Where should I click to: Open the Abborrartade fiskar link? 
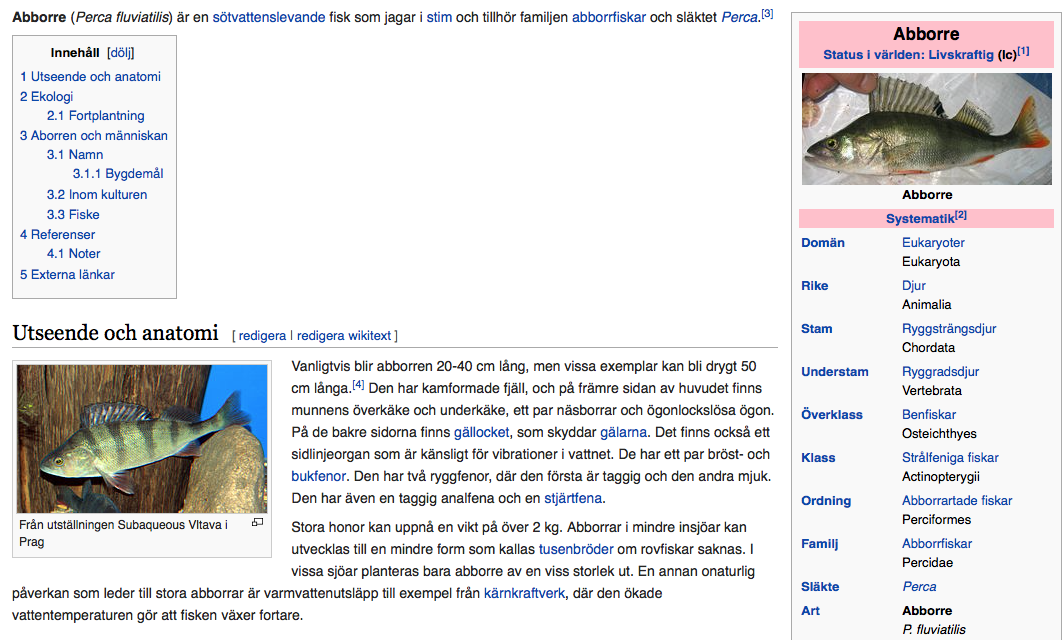(957, 501)
